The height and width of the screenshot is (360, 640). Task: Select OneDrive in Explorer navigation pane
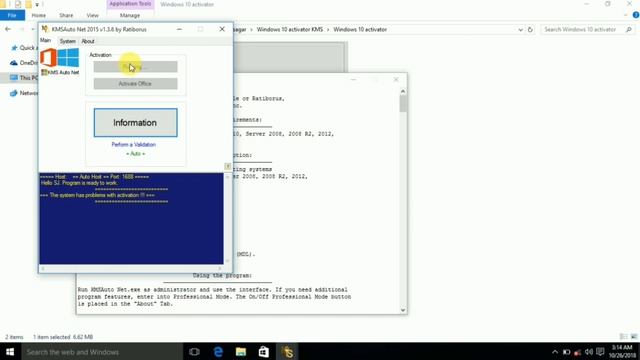(24, 63)
